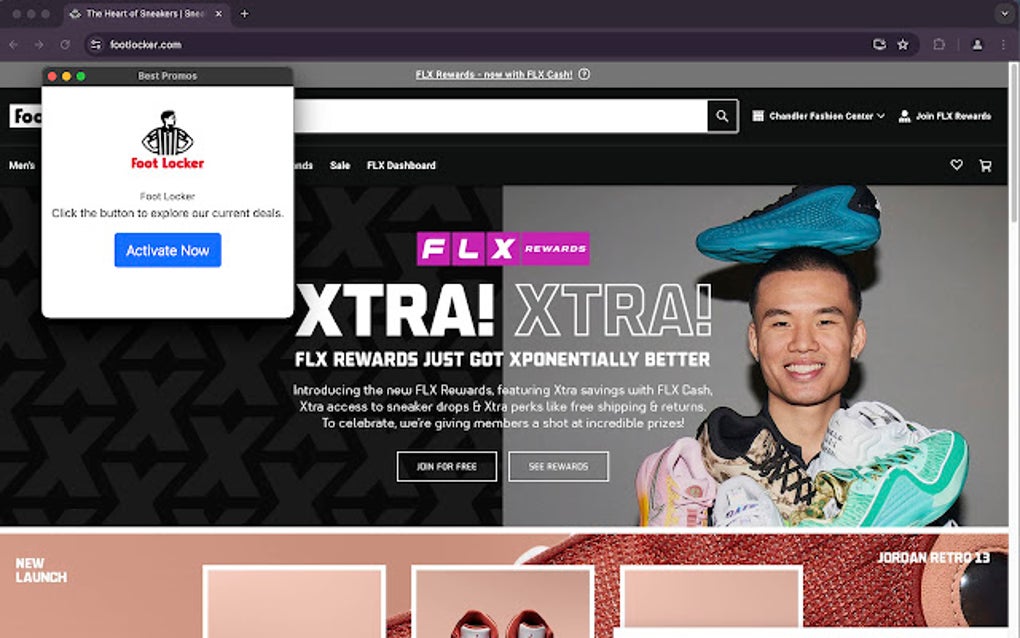
Task: Open the browser three-dot menu
Action: 1003,44
